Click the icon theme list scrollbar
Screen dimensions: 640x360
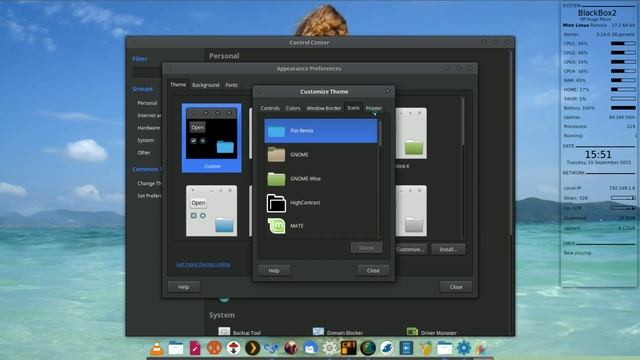(x=380, y=133)
